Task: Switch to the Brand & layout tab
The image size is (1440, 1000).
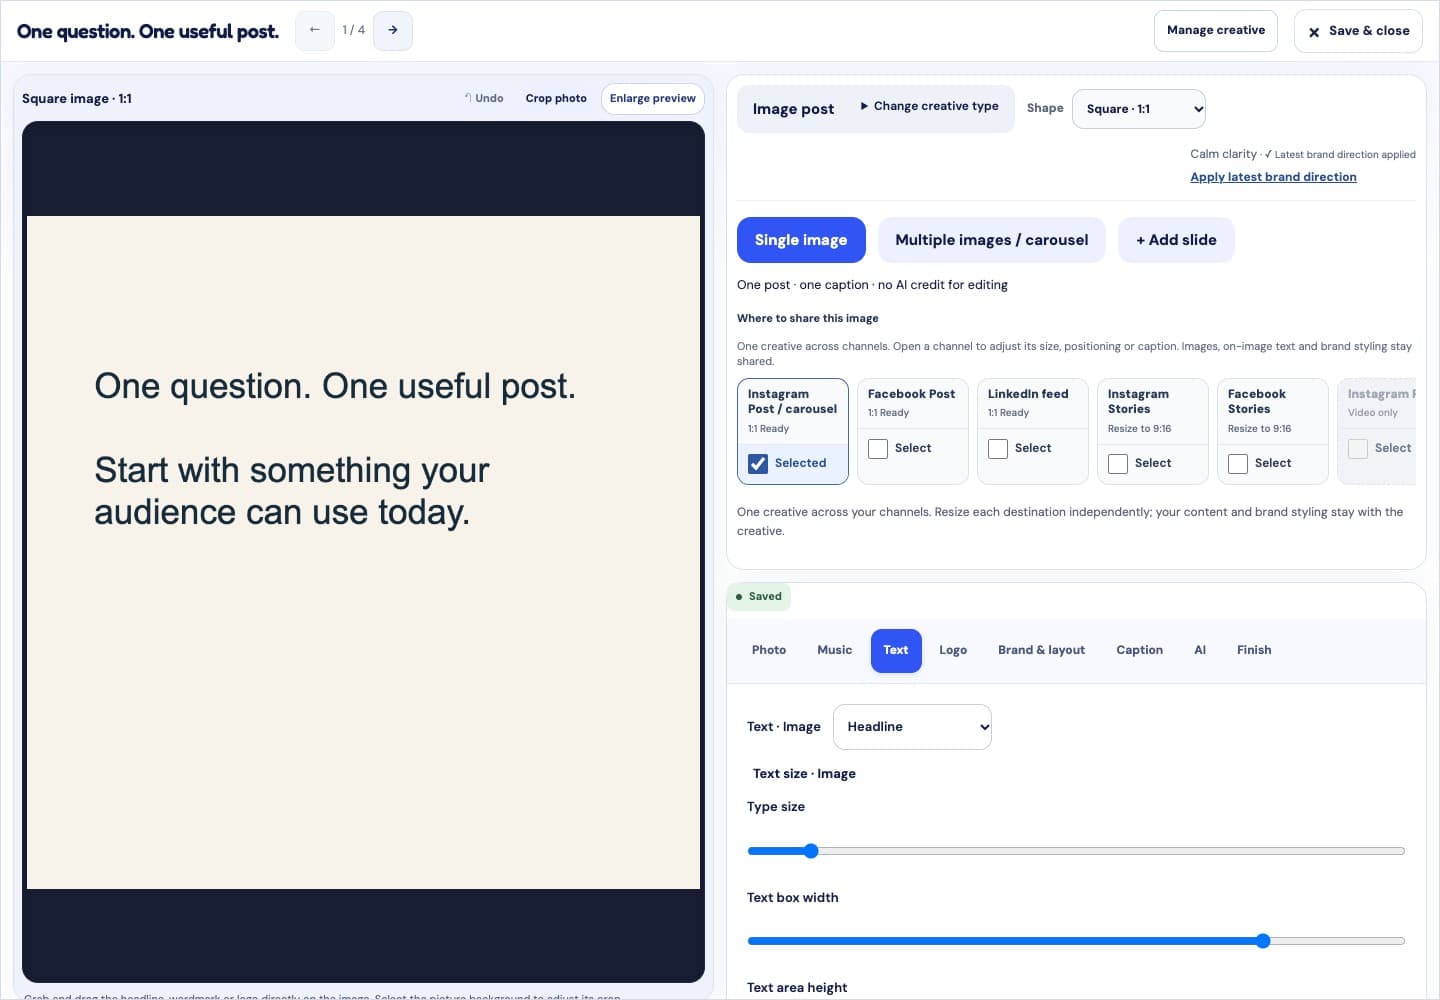Action: (x=1041, y=650)
